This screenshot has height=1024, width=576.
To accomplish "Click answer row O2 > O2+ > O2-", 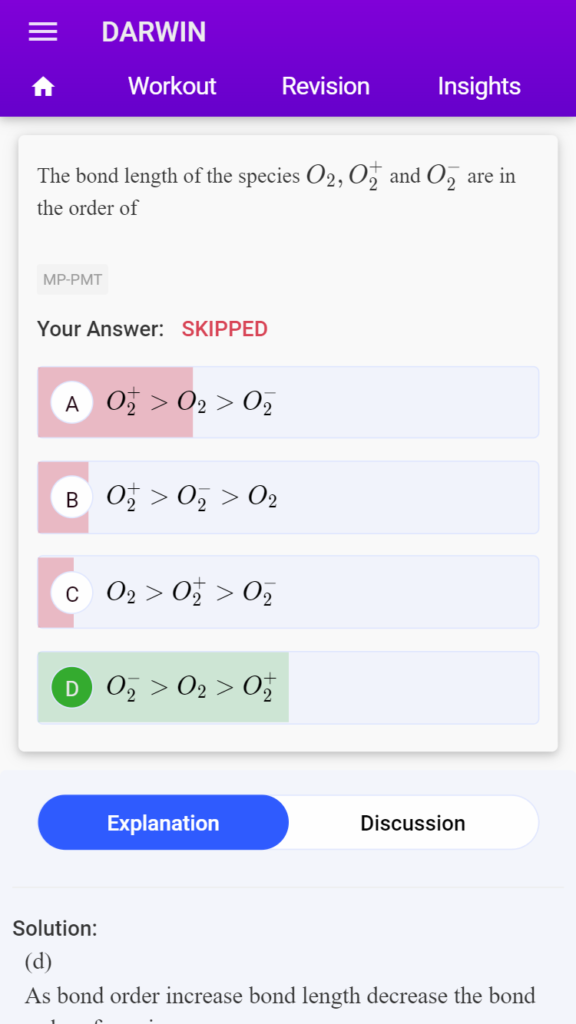I will tap(288, 592).
